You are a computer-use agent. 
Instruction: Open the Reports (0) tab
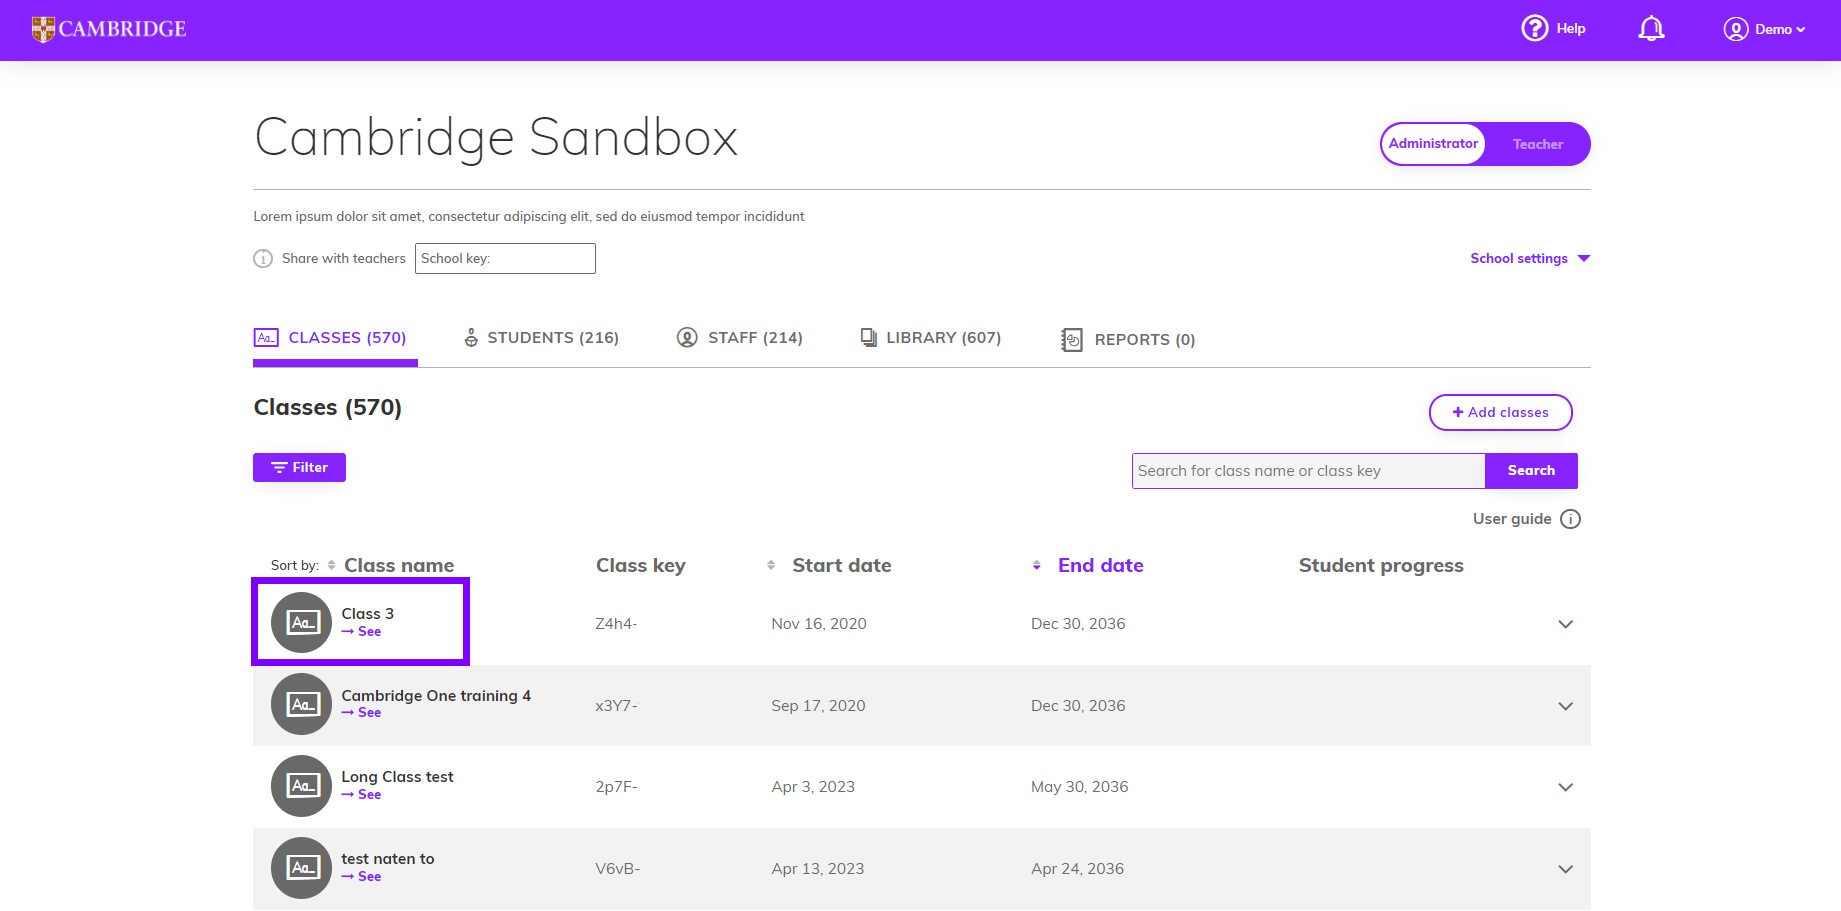[1128, 340]
